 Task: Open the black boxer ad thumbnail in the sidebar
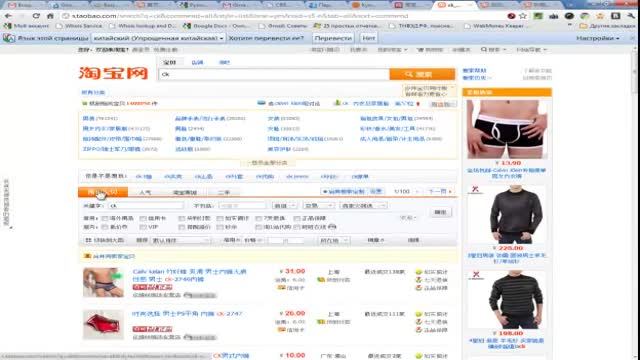[507, 129]
